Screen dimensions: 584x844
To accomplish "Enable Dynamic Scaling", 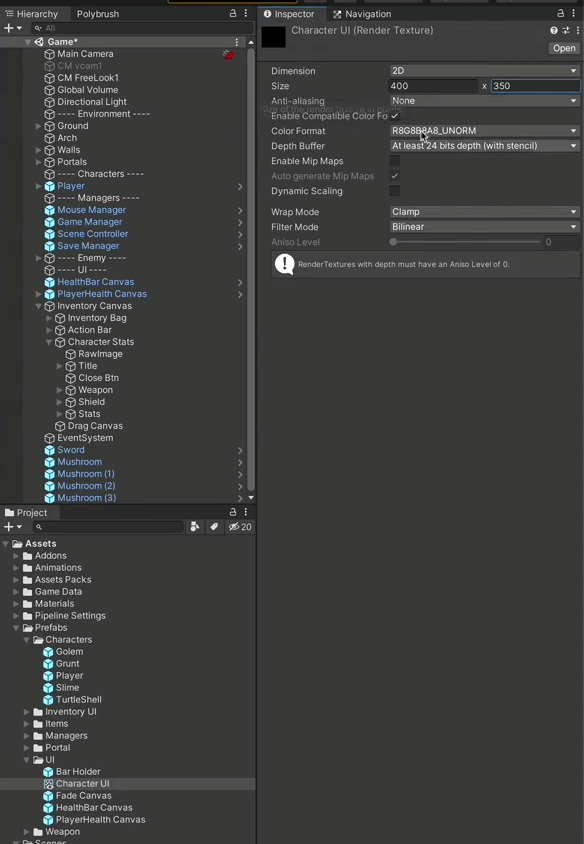I will pyautogui.click(x=394, y=191).
